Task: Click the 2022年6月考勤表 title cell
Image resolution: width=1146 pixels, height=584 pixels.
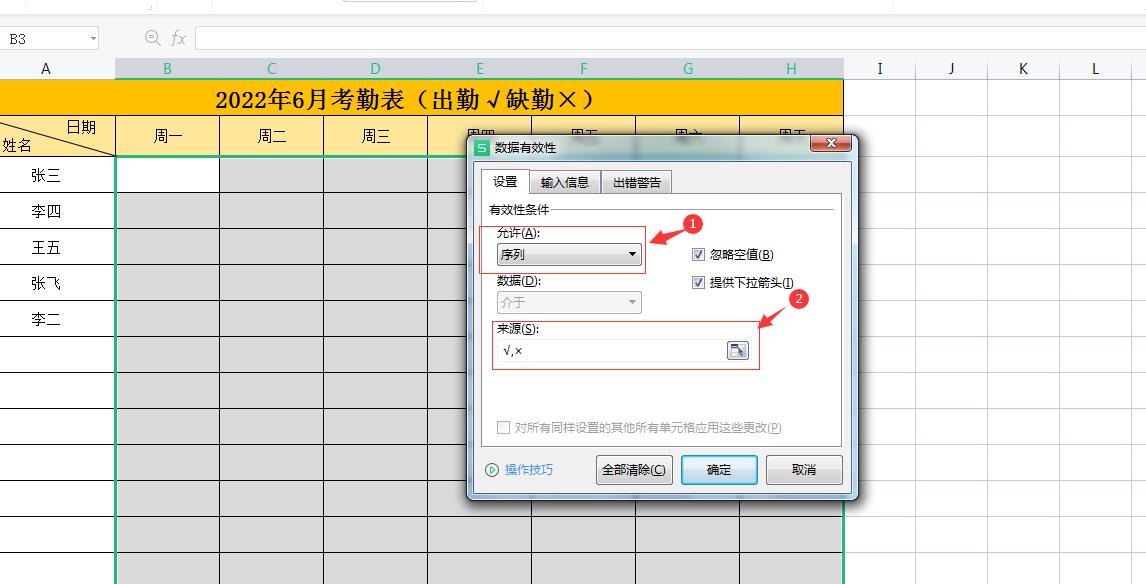Action: (x=421, y=98)
